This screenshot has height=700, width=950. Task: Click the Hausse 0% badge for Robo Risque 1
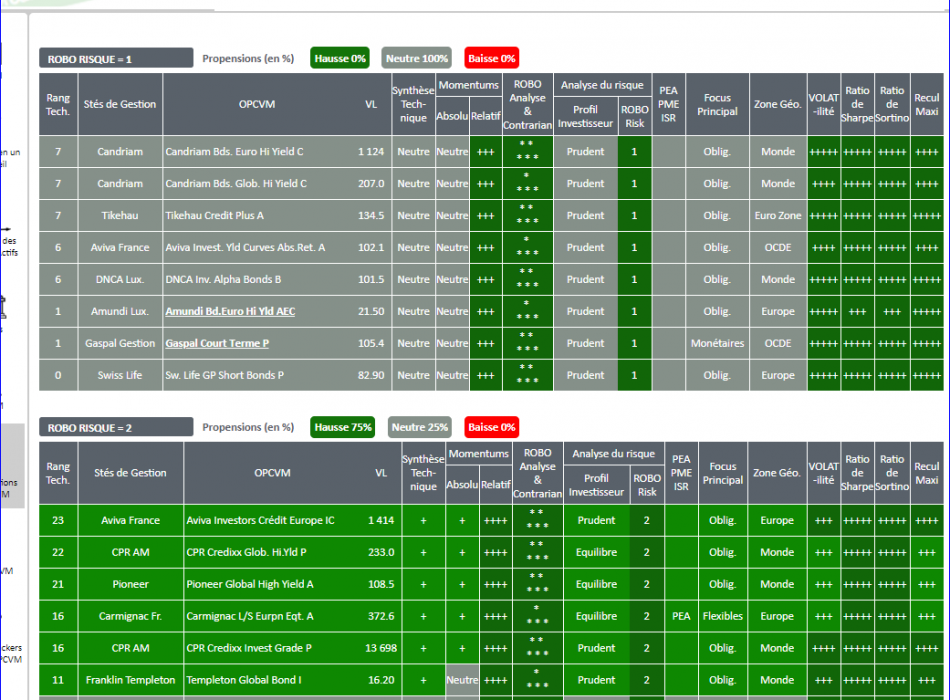tap(340, 58)
